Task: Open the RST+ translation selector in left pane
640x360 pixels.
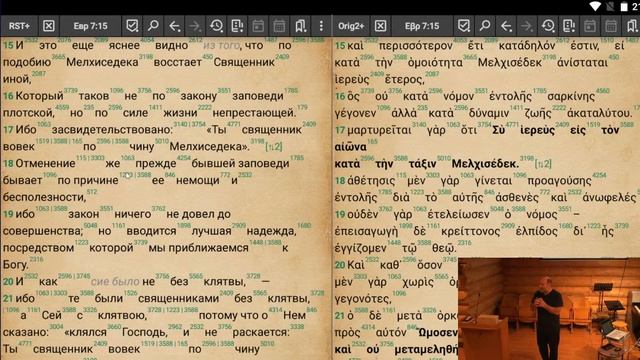Action: point(19,26)
